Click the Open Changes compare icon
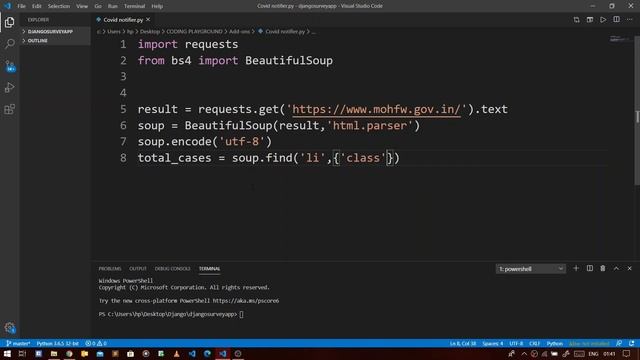This screenshot has width=640, height=360. 576,20
